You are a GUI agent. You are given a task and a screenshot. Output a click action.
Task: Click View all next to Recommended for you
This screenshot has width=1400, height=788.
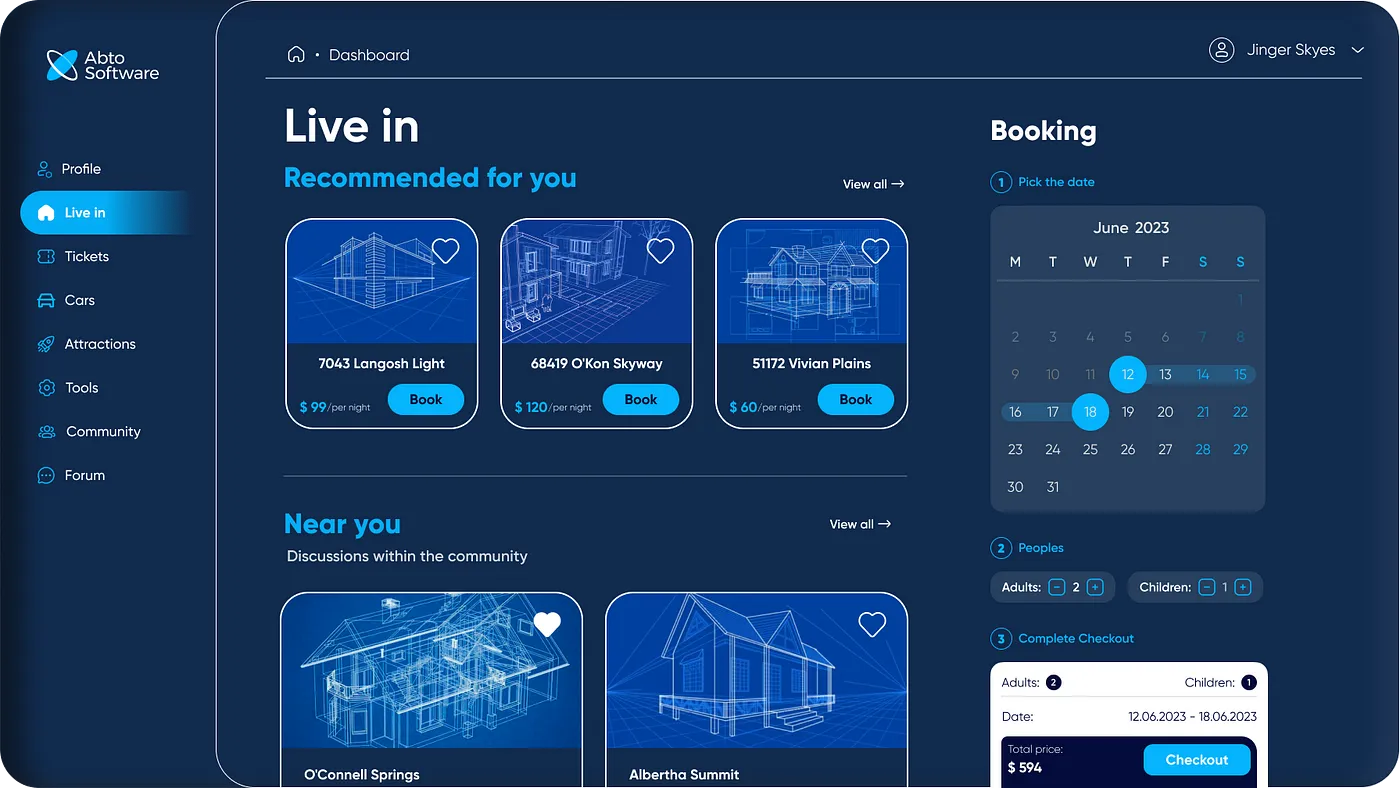click(873, 184)
